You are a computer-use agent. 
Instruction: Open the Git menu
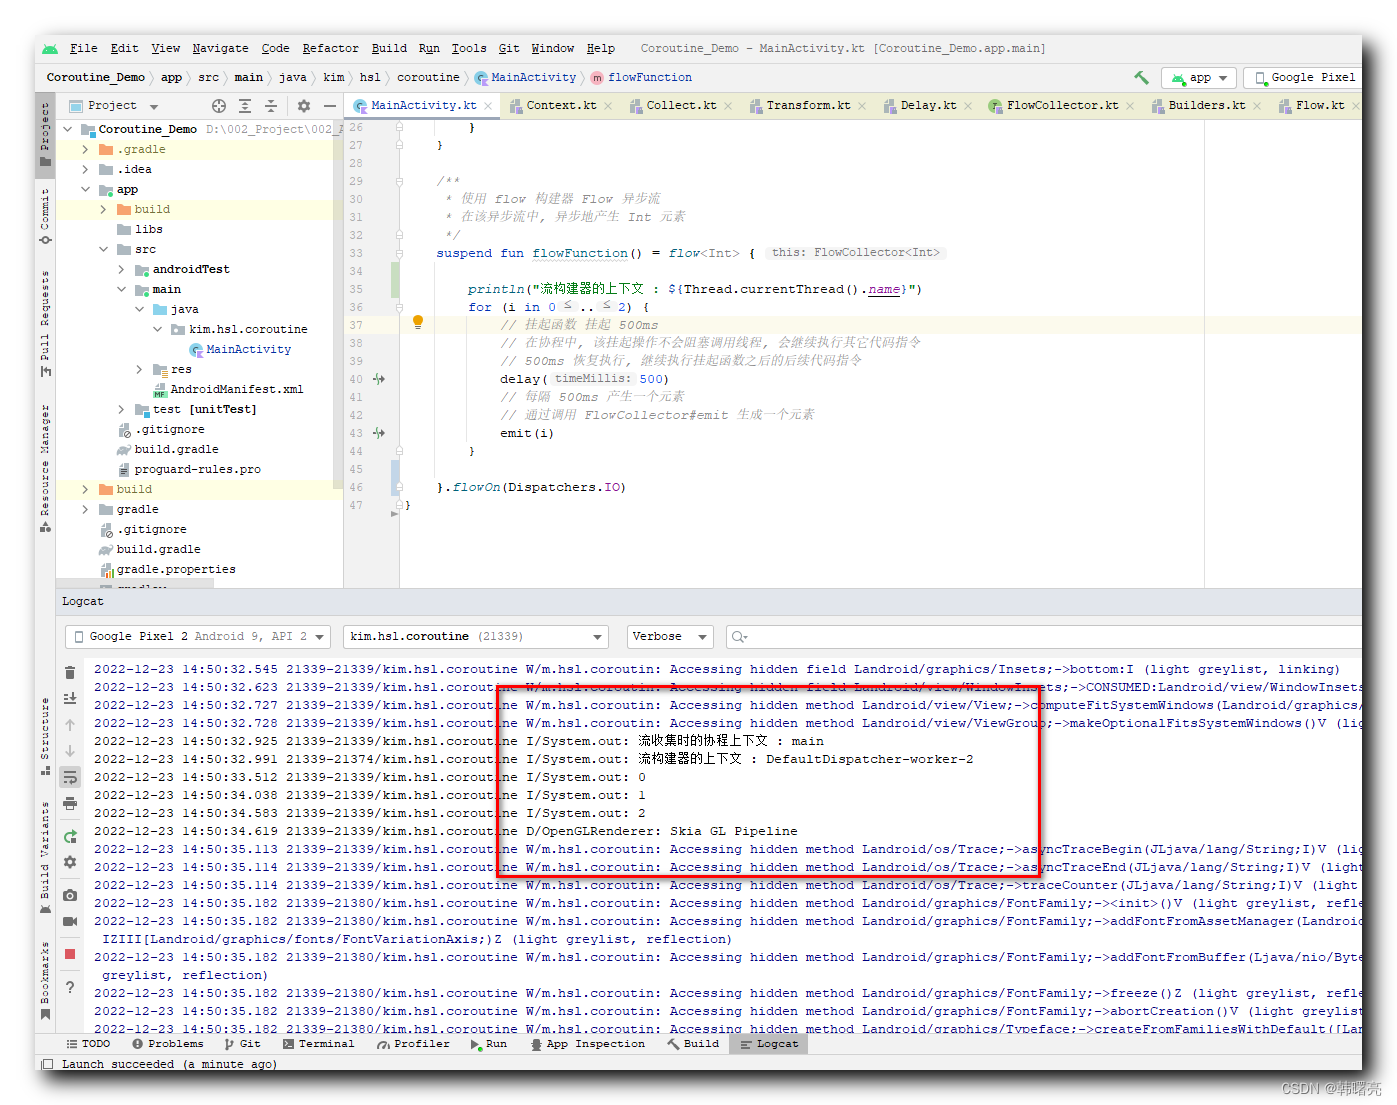(x=509, y=48)
